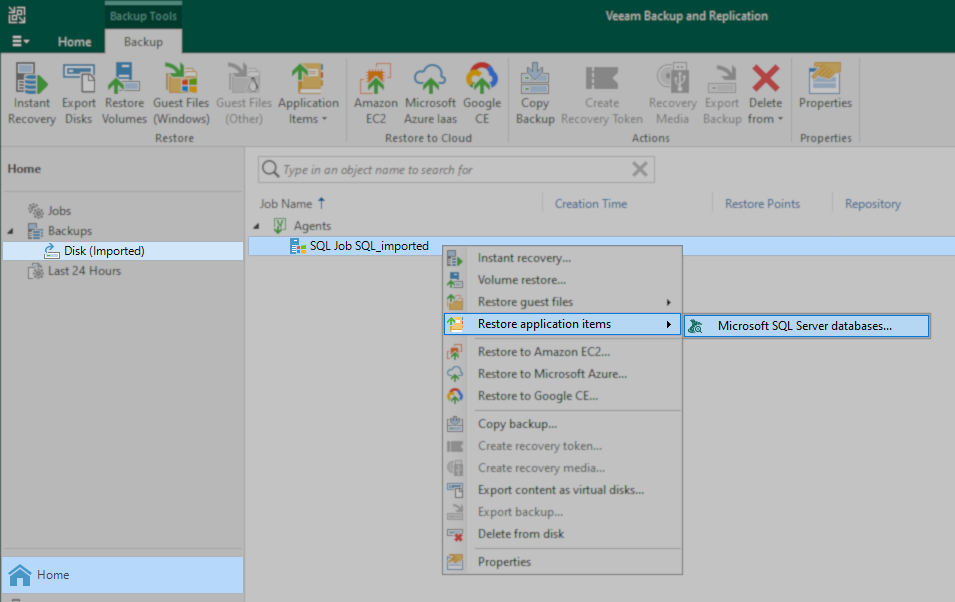Open the Application Items ribbon dropdown
The image size is (955, 602).
(308, 94)
